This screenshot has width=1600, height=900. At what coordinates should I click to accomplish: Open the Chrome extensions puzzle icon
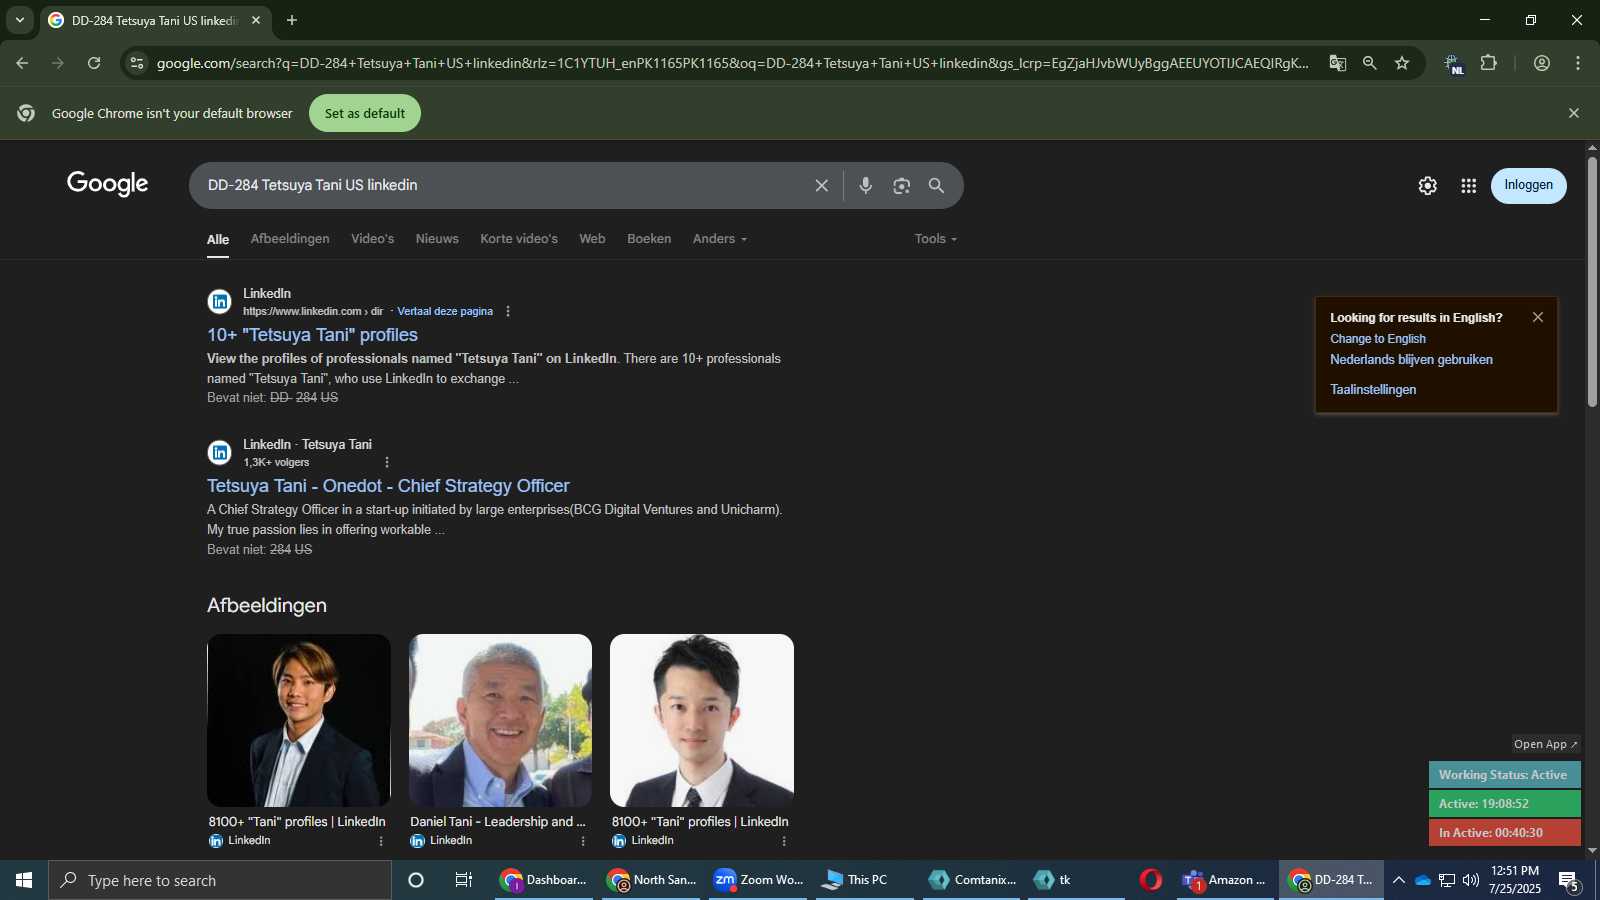click(x=1488, y=63)
